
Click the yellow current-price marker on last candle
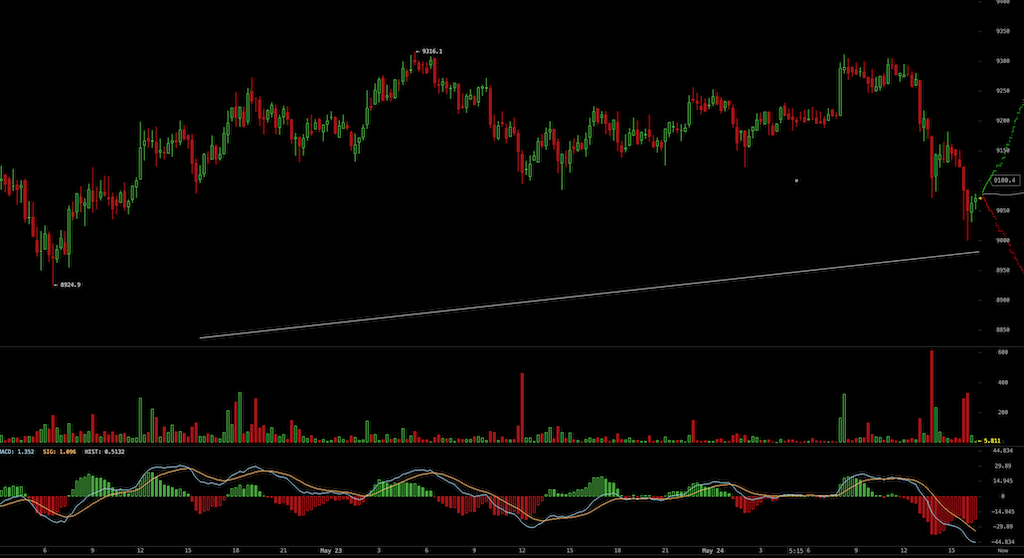tap(980, 197)
